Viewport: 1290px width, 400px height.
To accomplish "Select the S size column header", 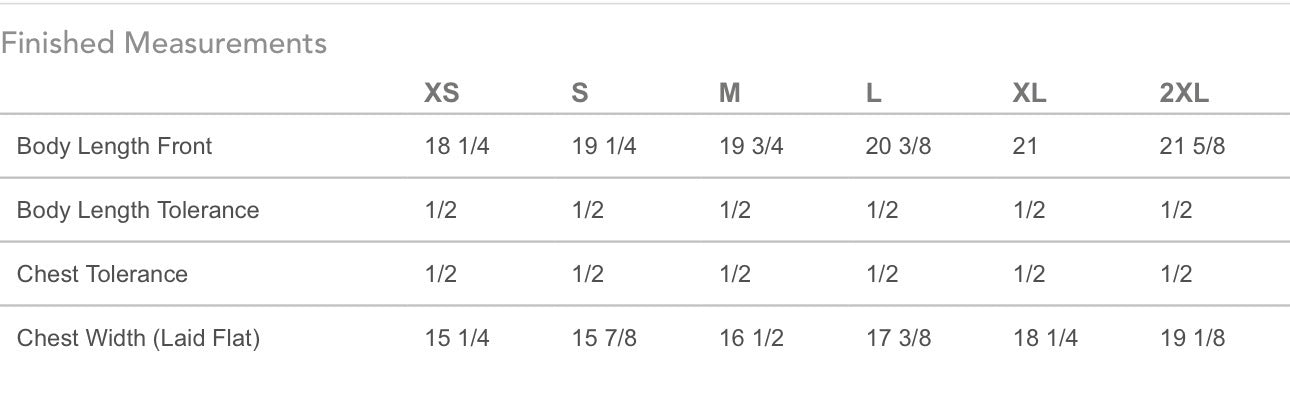I will (580, 93).
